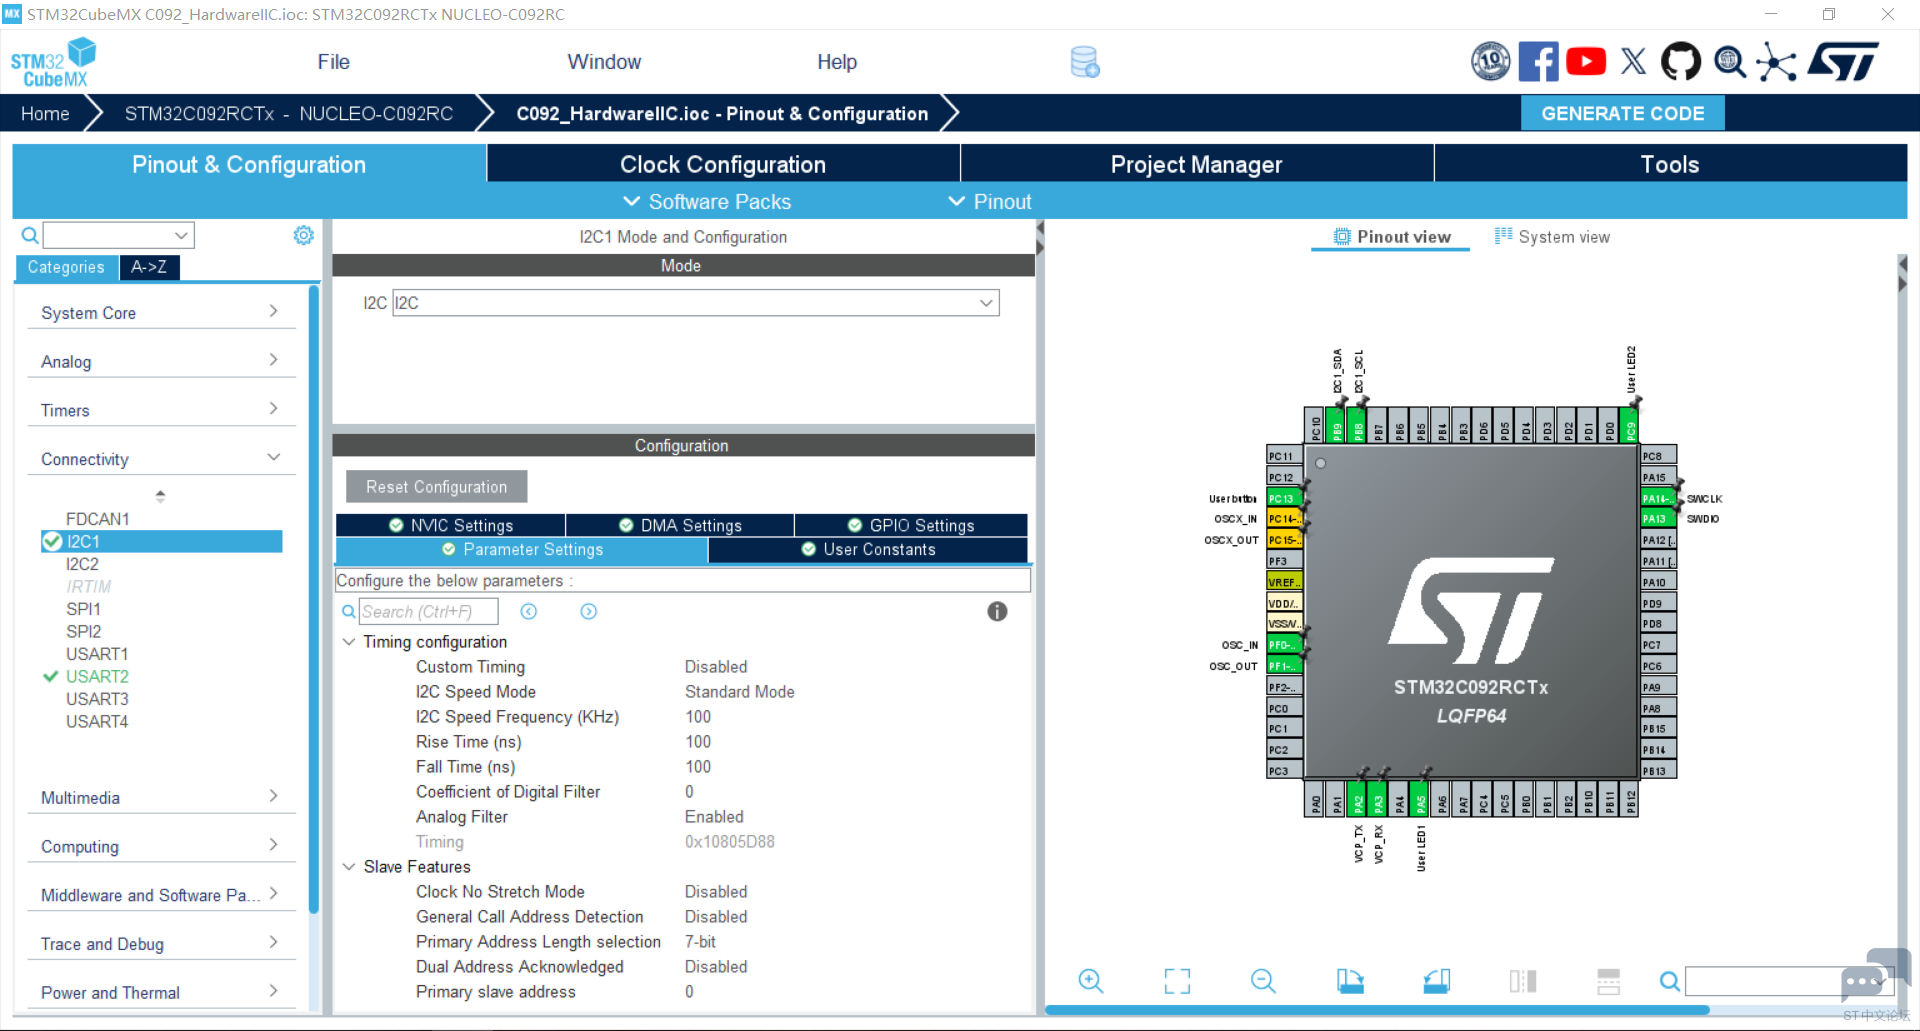Switch category list to A->Z sorting
This screenshot has height=1031, width=1920.
point(149,267)
